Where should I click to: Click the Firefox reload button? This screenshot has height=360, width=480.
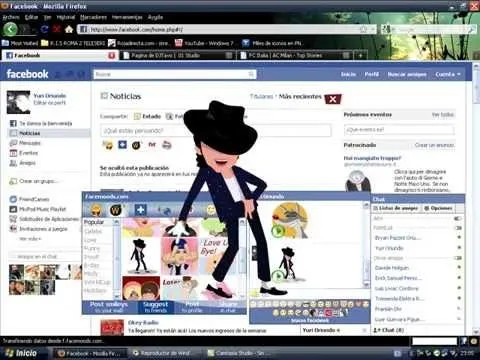(44, 29)
